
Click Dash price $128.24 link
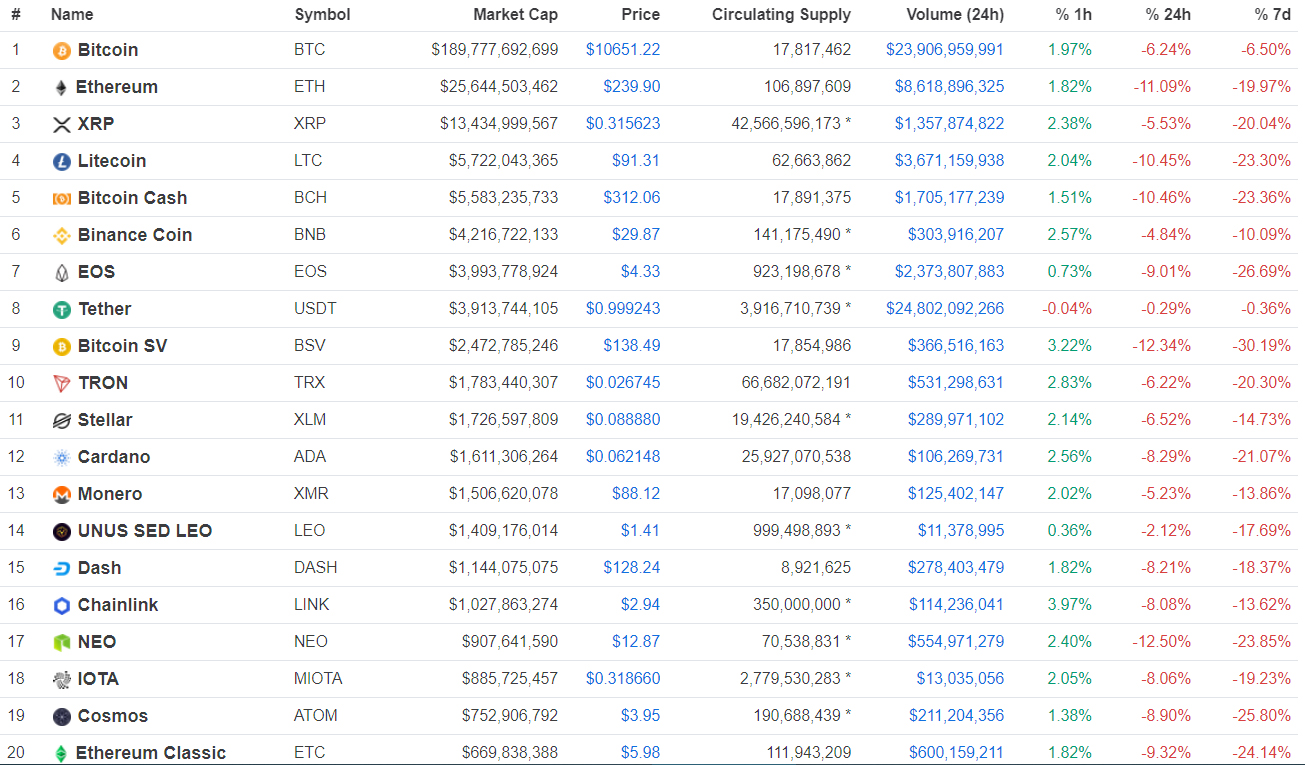coord(631,568)
